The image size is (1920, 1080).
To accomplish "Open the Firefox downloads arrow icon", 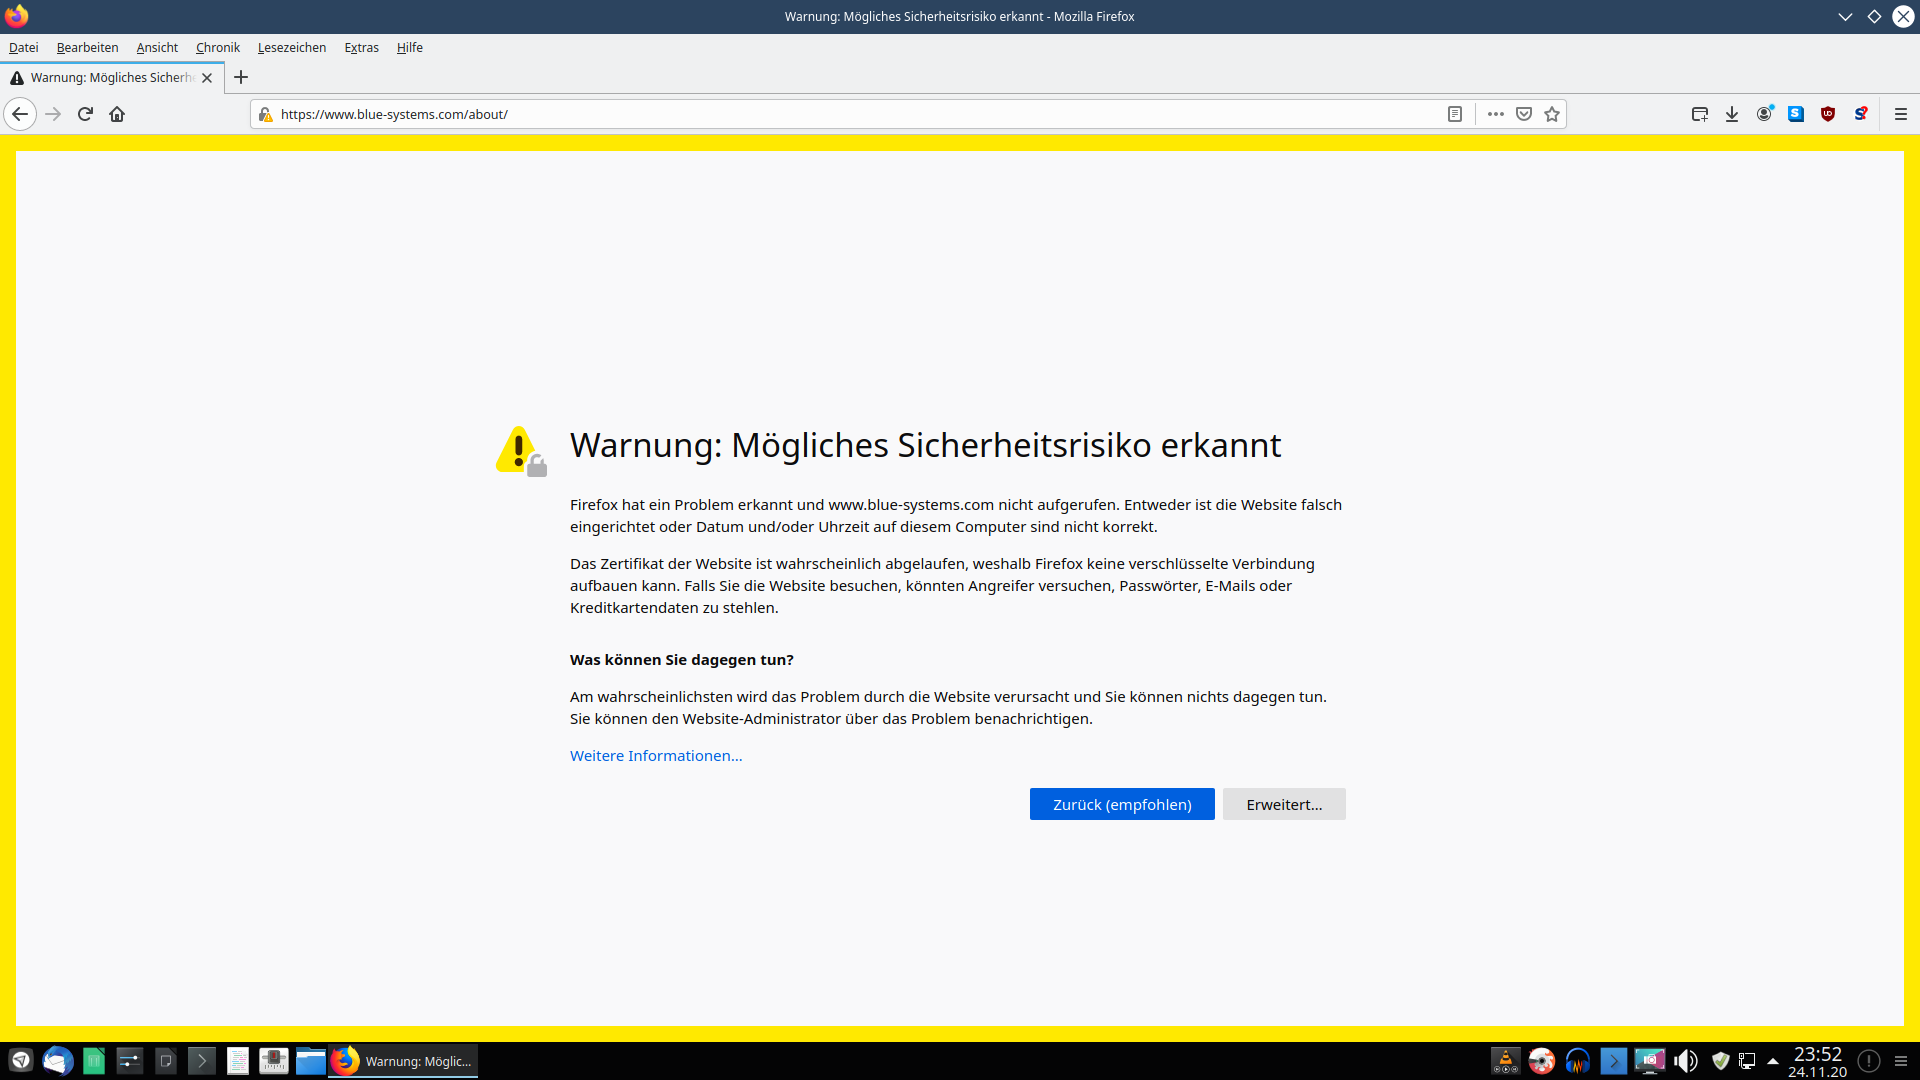I will [1732, 114].
